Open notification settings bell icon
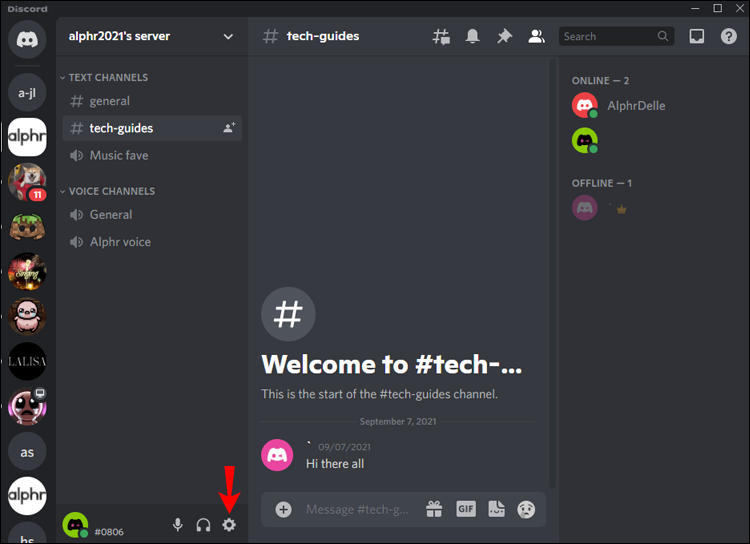Screen dimensions: 750x544 473,36
